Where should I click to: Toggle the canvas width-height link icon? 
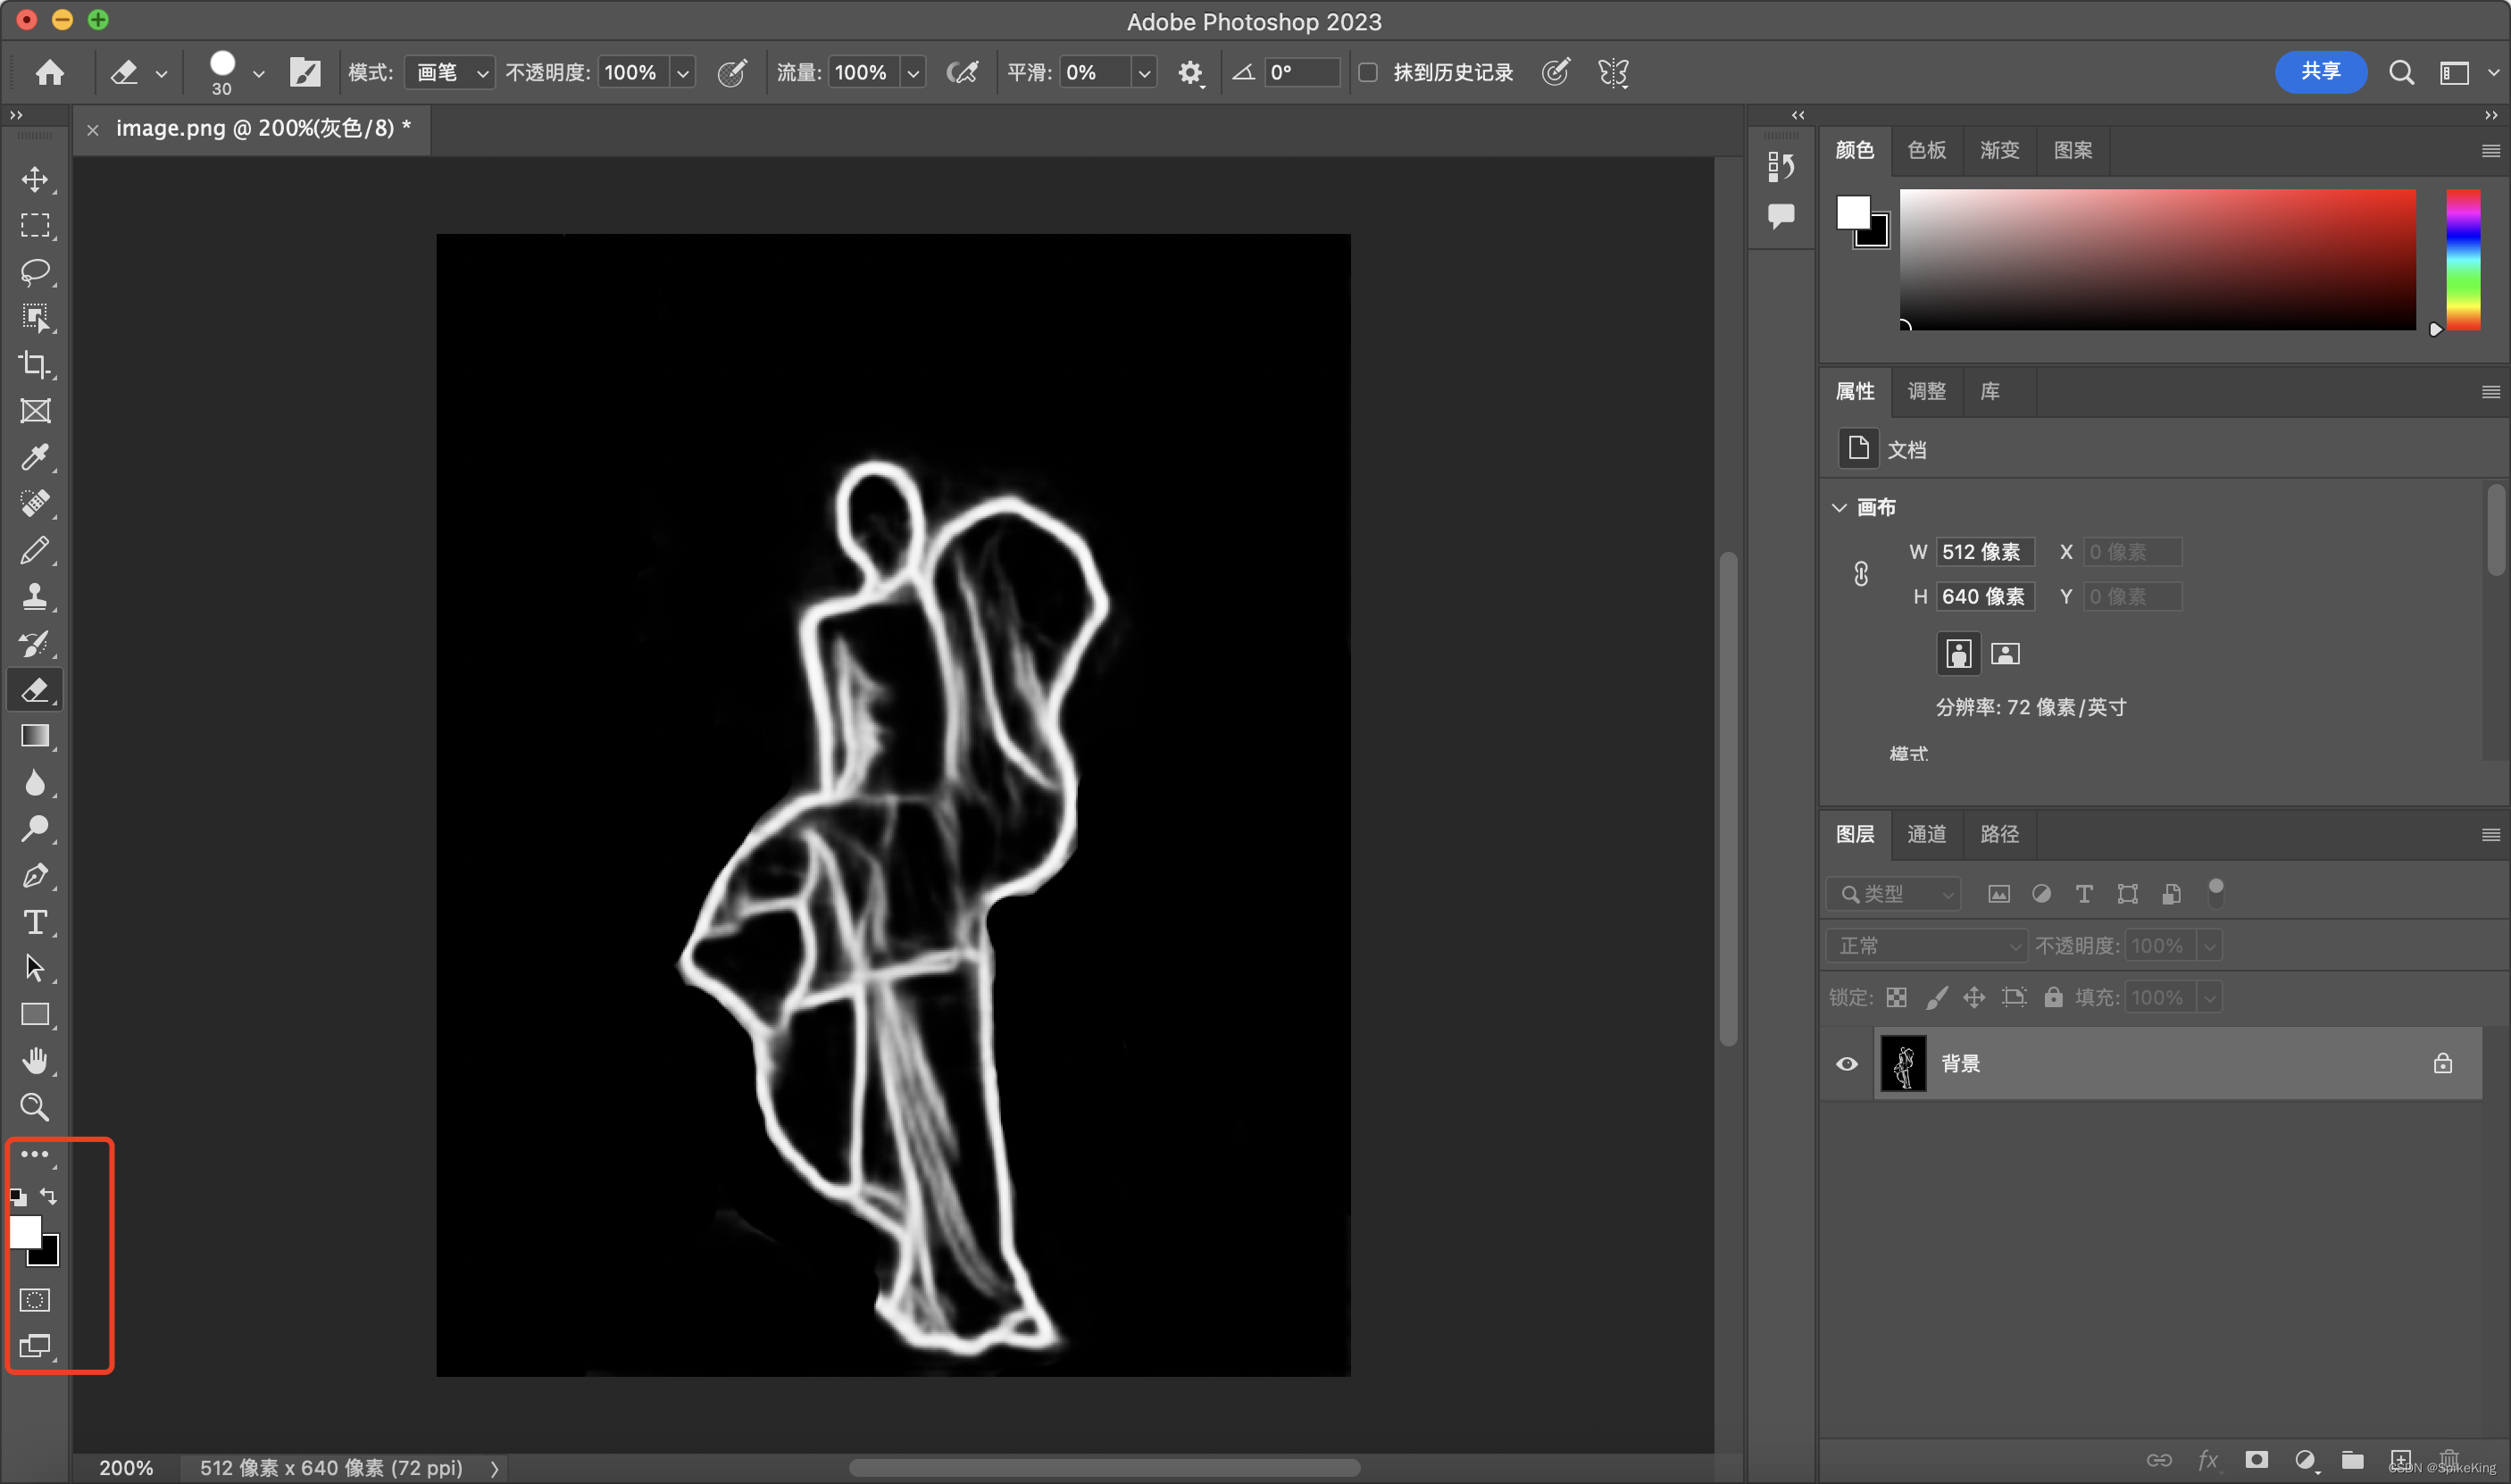point(1860,574)
